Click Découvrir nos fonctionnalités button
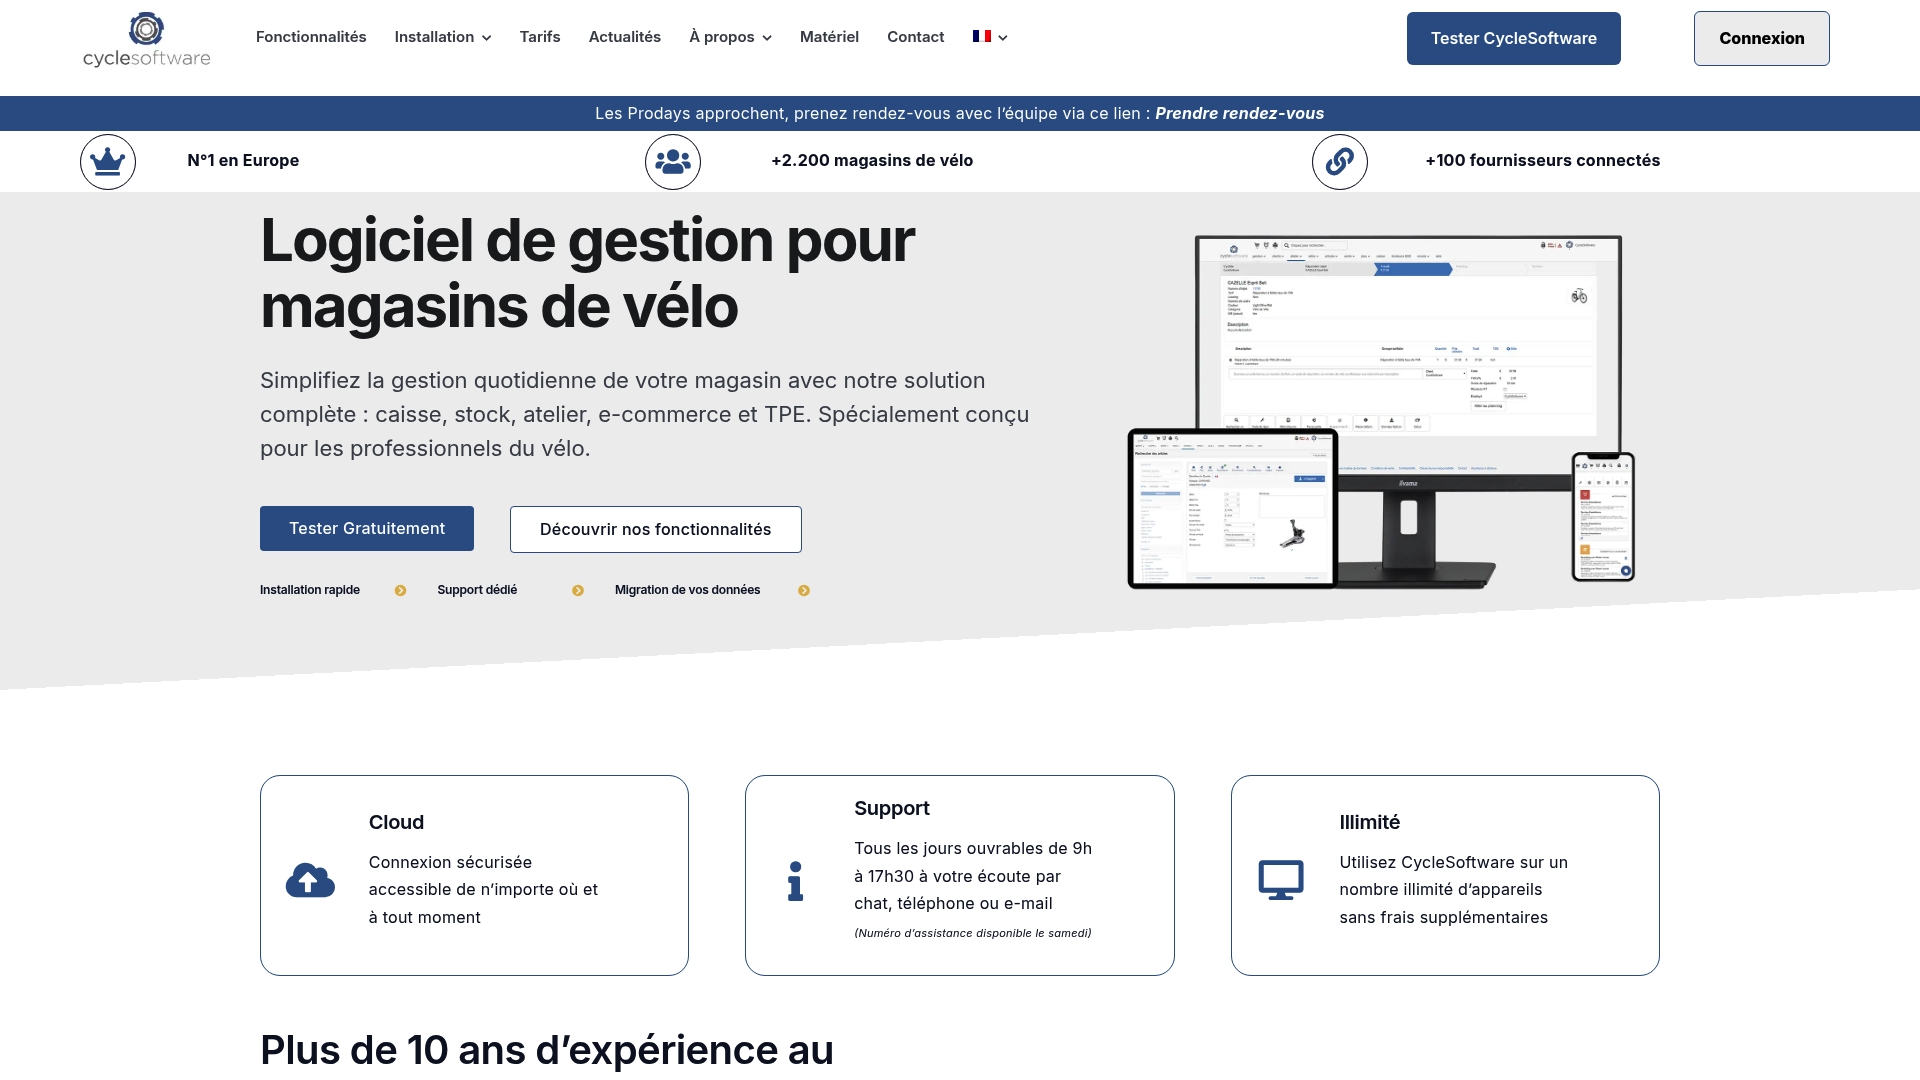Image resolution: width=1920 pixels, height=1080 pixels. 656,529
